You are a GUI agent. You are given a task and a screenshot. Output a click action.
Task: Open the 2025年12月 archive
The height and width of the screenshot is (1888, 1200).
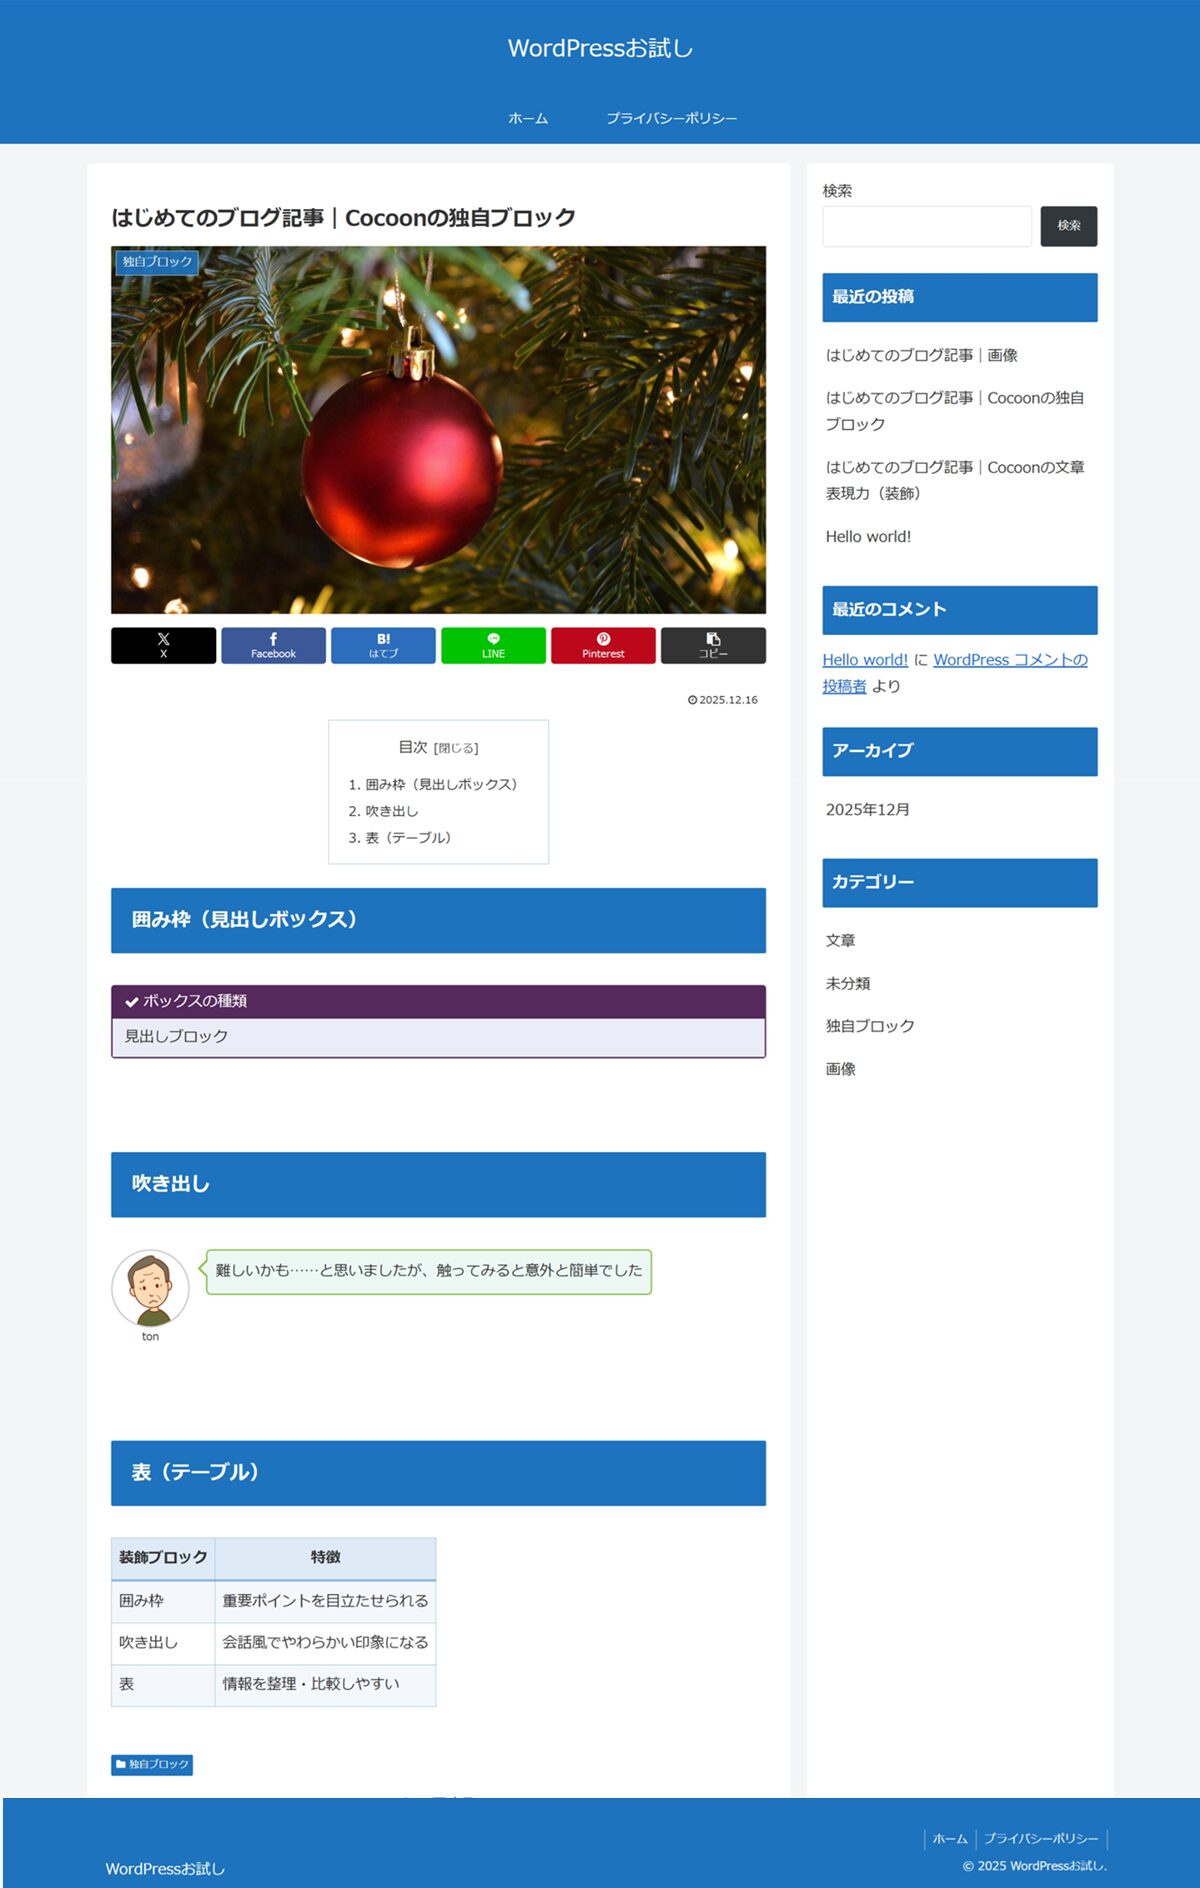(x=867, y=809)
